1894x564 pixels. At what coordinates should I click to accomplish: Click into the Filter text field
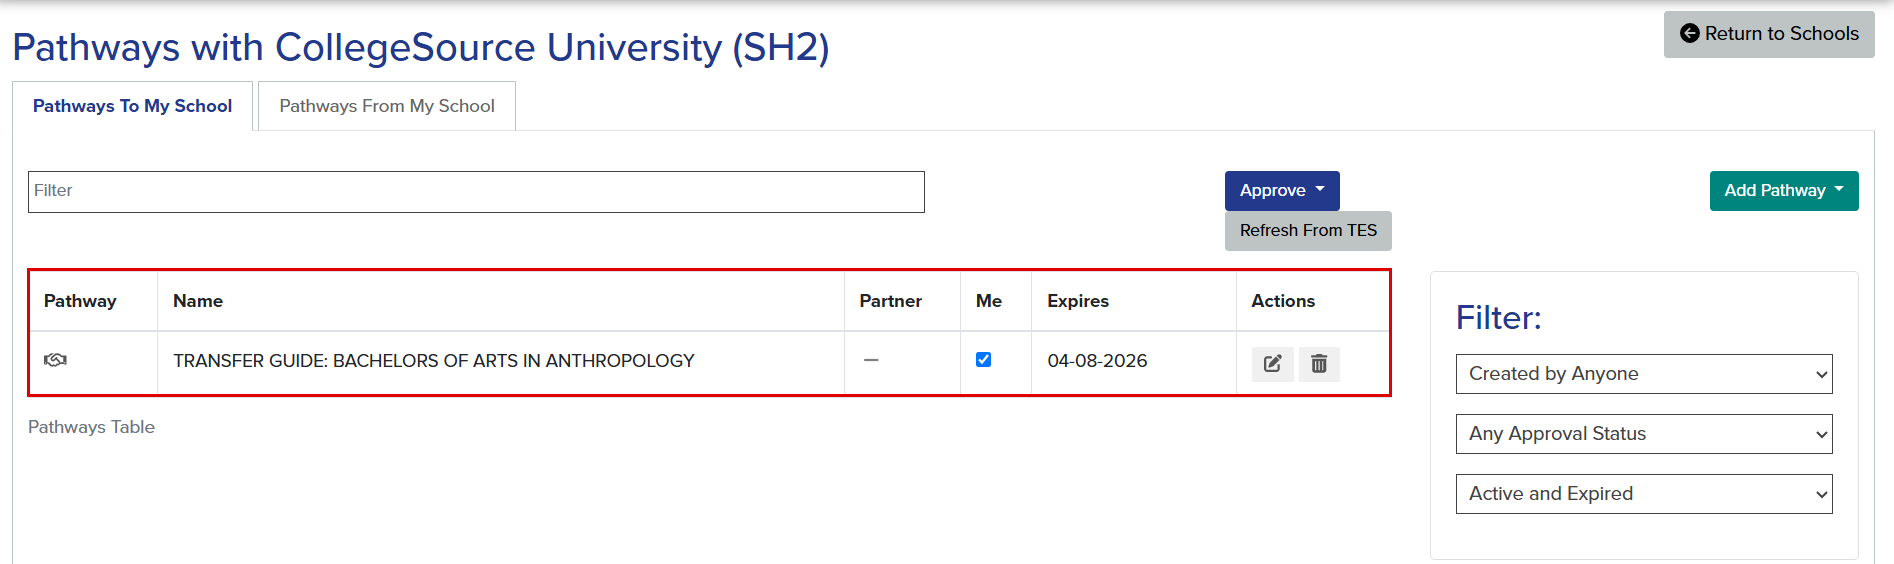pos(476,192)
